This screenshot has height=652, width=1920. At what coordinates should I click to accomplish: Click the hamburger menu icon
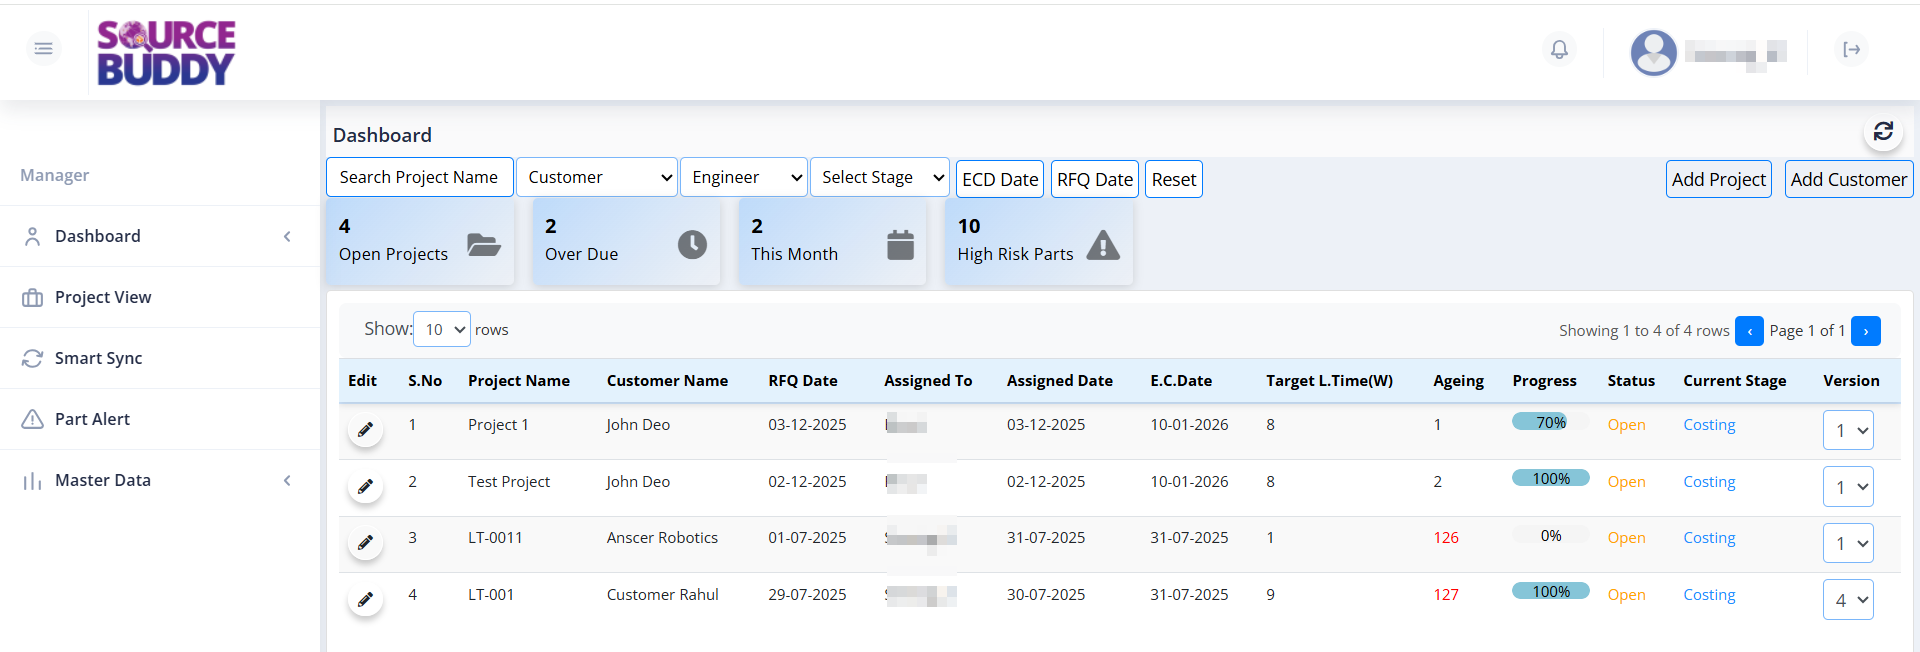(43, 48)
